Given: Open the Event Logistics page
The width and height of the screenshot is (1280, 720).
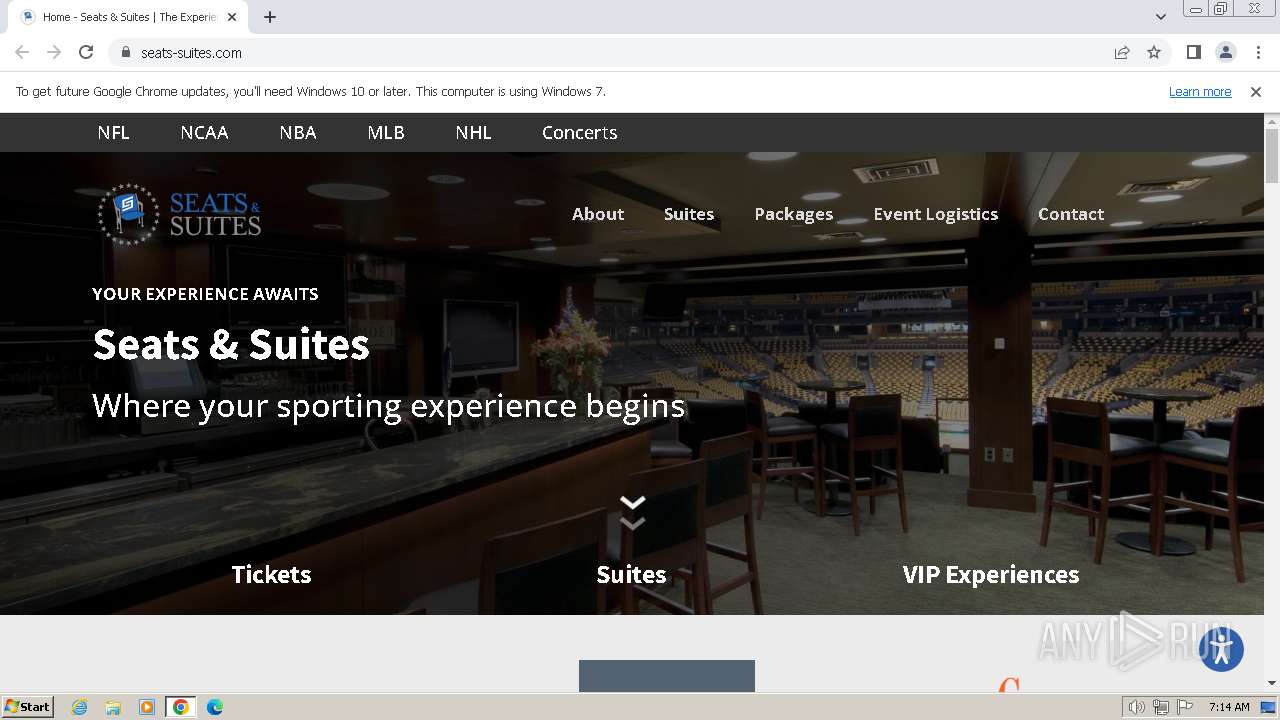Looking at the screenshot, I should [936, 214].
